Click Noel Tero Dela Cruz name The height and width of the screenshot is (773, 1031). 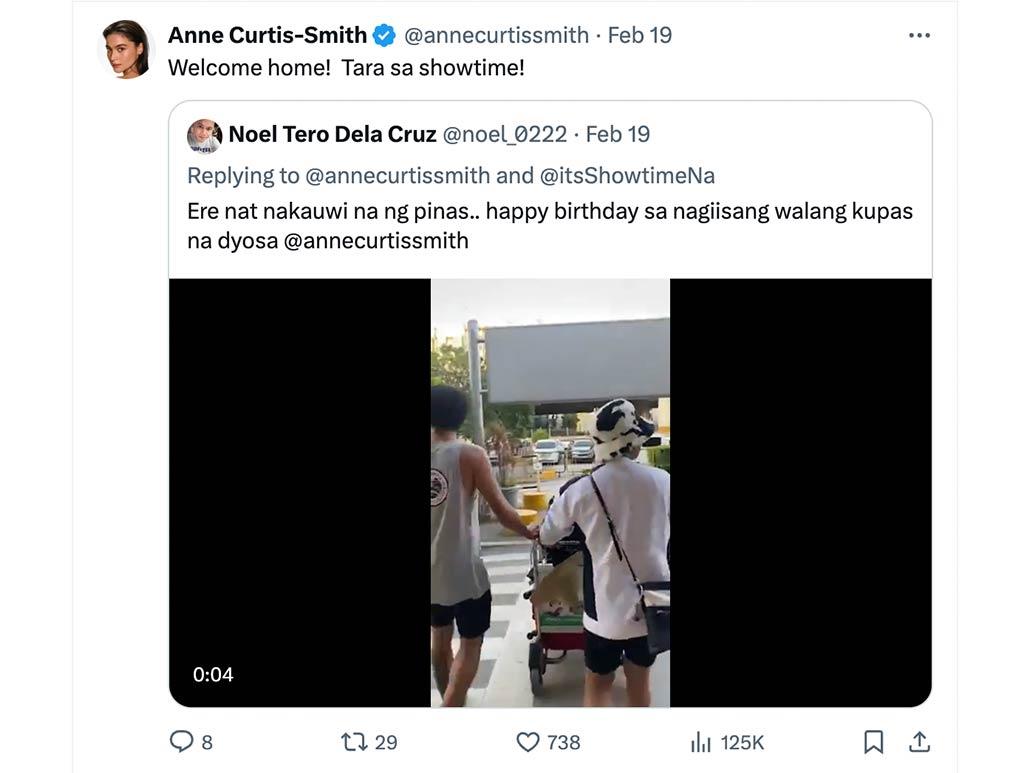coord(332,135)
